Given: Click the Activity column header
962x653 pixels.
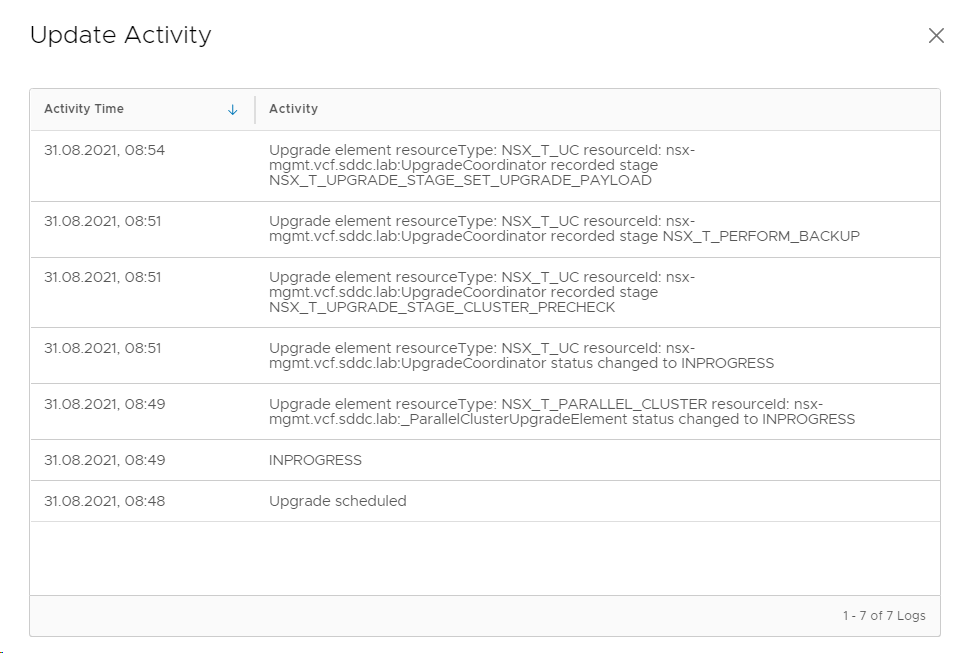Looking at the screenshot, I should 293,109.
